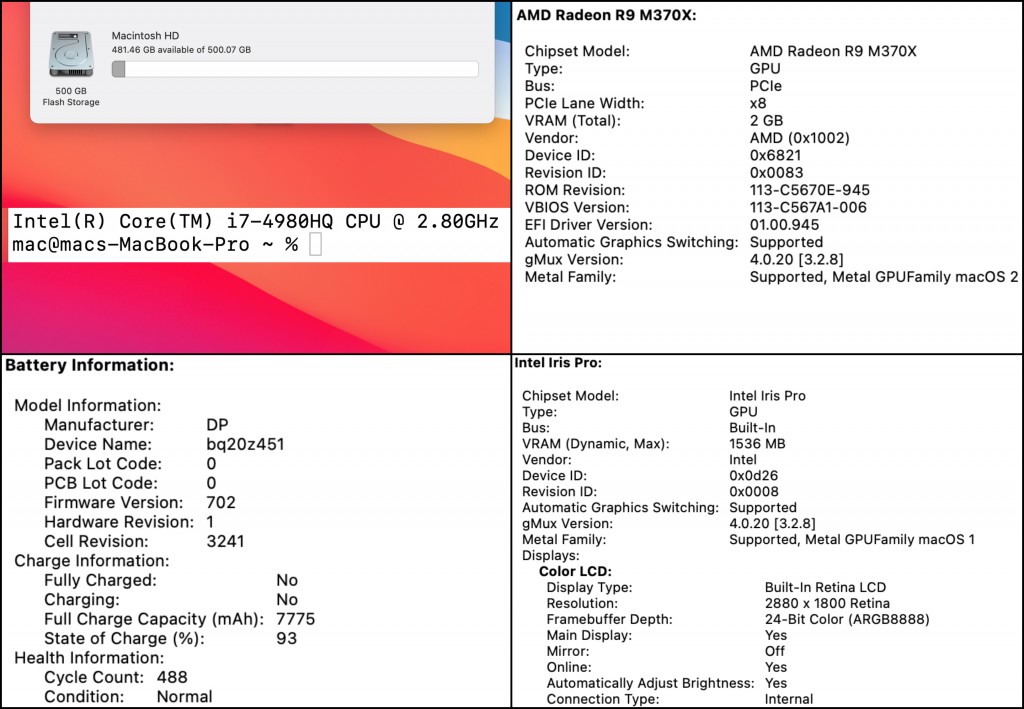Click the Macintosh HD drive icon
The image size is (1024, 709).
pyautogui.click(x=71, y=54)
